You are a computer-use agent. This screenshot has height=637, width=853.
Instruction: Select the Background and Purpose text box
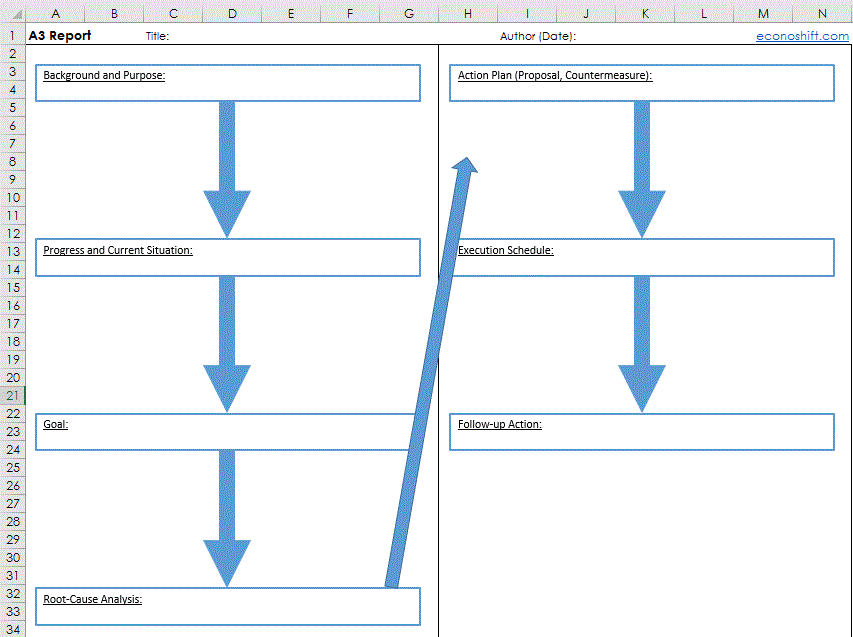point(228,83)
